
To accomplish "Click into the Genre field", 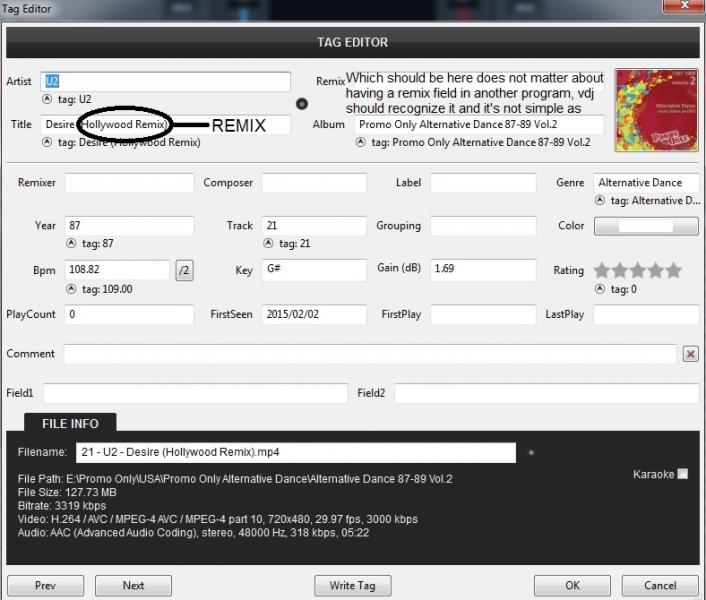I will coord(646,183).
